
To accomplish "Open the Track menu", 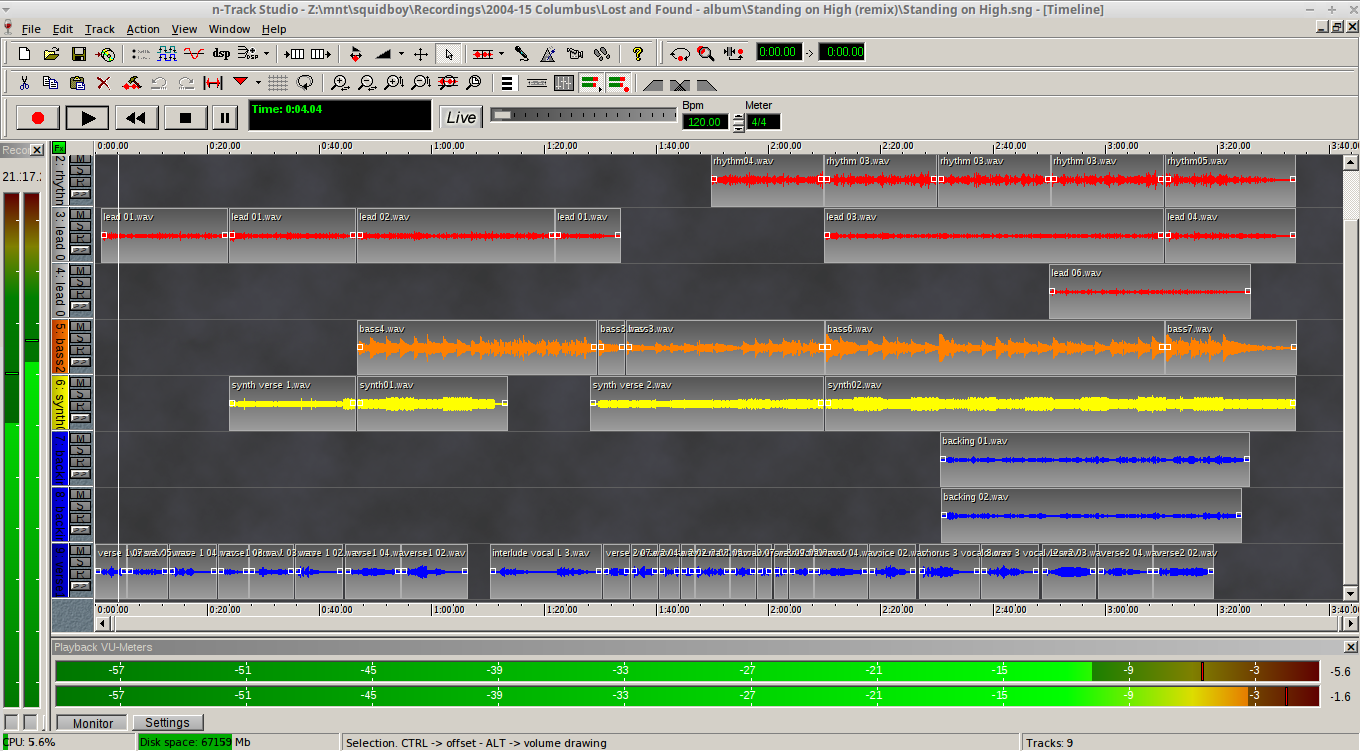I will click(99, 29).
